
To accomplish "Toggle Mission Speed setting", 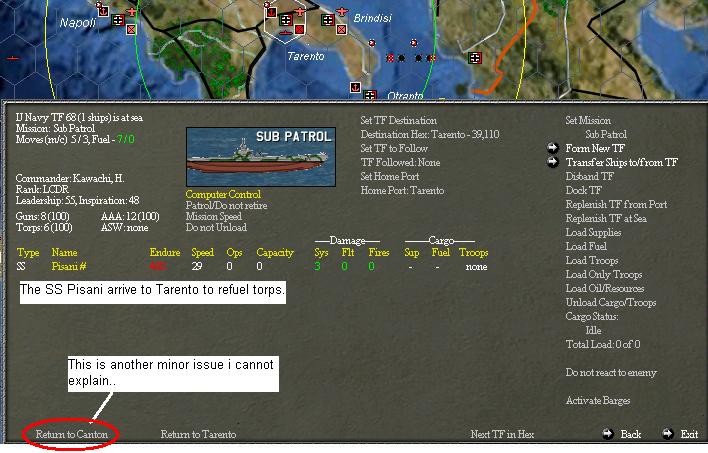I will tap(214, 216).
